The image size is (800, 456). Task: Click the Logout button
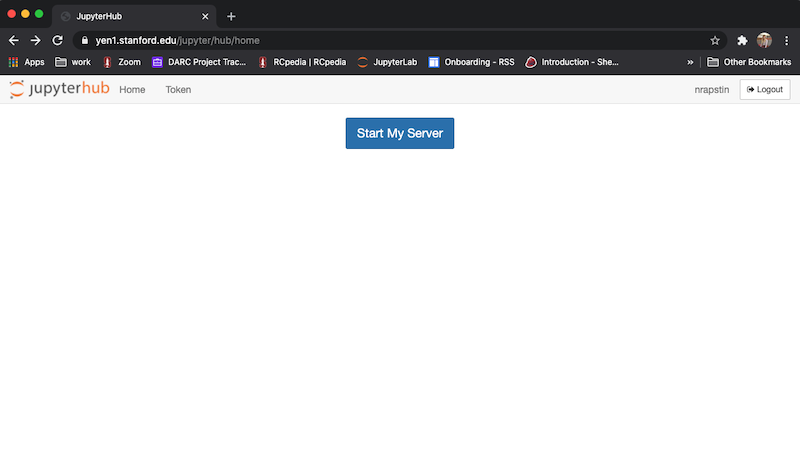point(764,89)
